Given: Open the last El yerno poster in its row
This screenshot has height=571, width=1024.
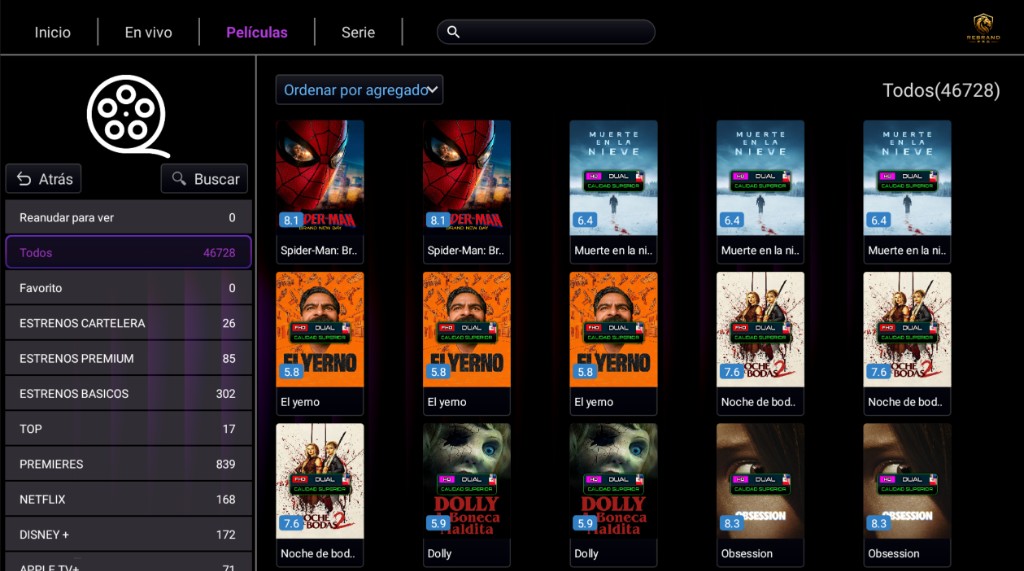Looking at the screenshot, I should click(613, 329).
